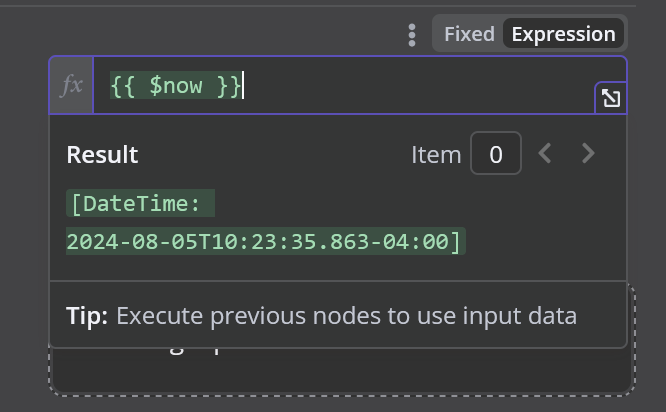Open the expanded expression editor icon
The width and height of the screenshot is (666, 412).
click(611, 98)
